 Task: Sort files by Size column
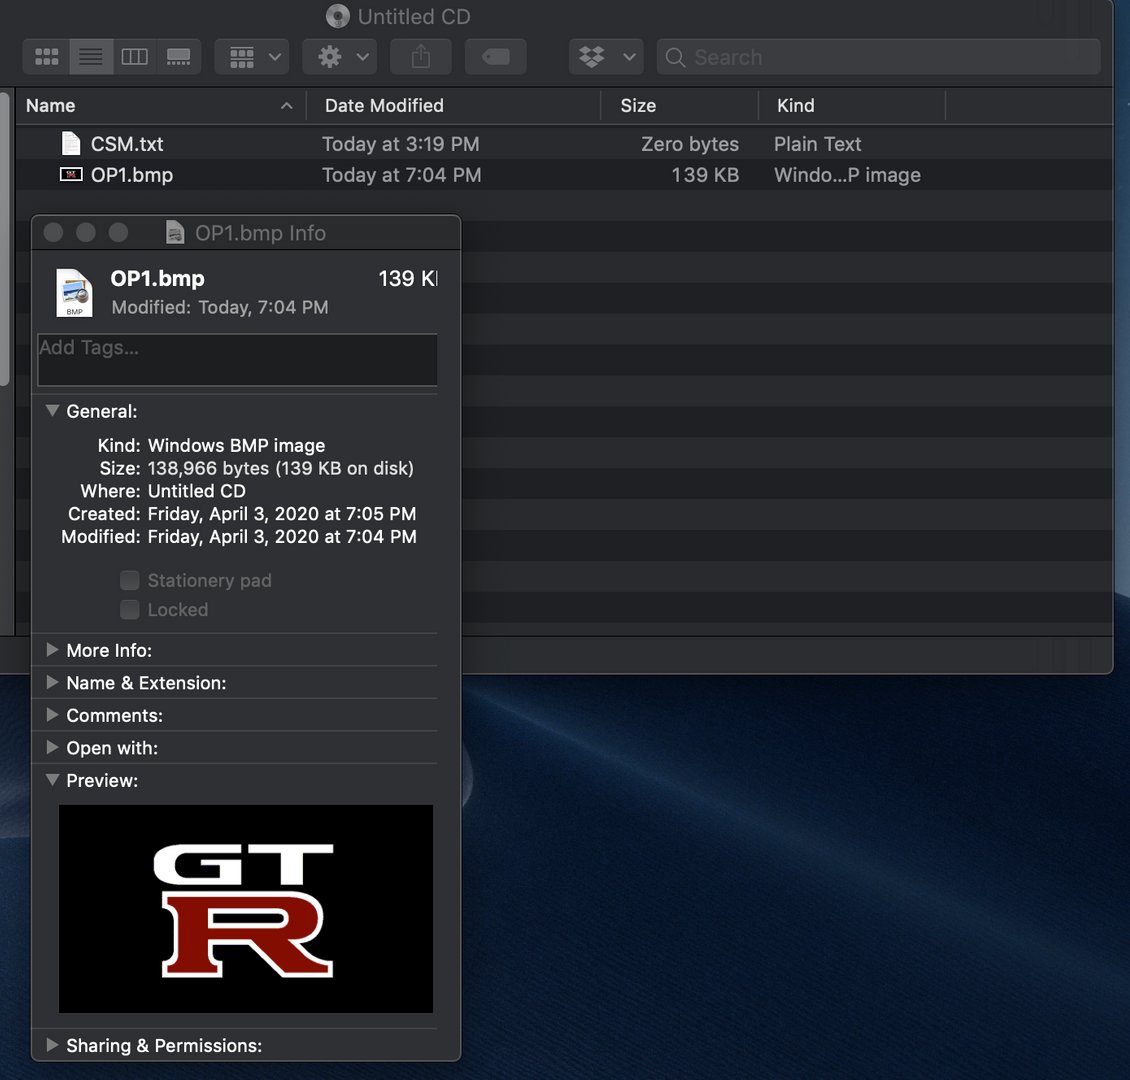[679, 106]
